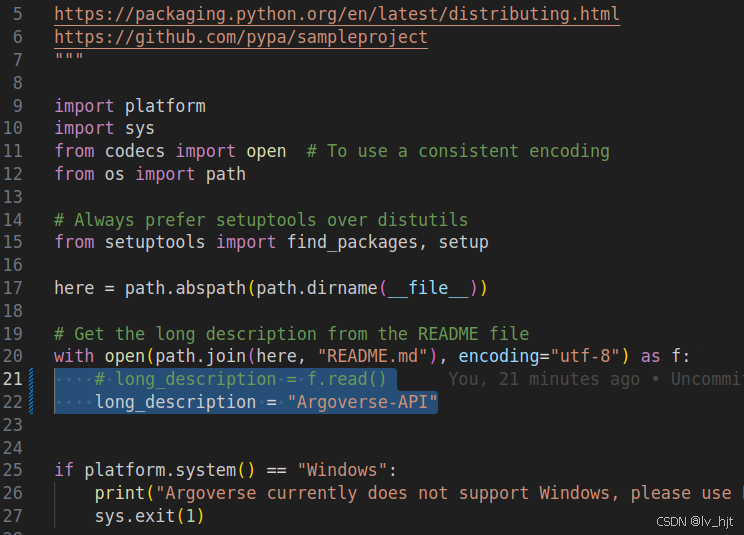This screenshot has width=744, height=535.
Task: Click the "Argoverse-API" string value
Action: click(x=363, y=402)
